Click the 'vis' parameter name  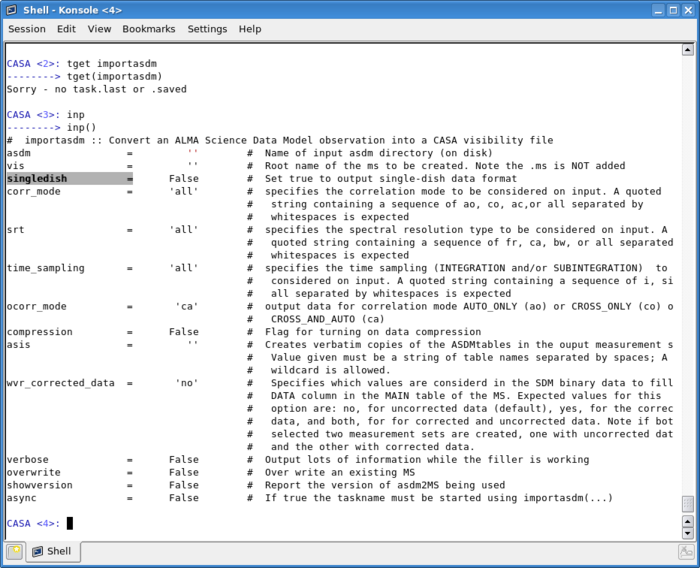point(16,166)
